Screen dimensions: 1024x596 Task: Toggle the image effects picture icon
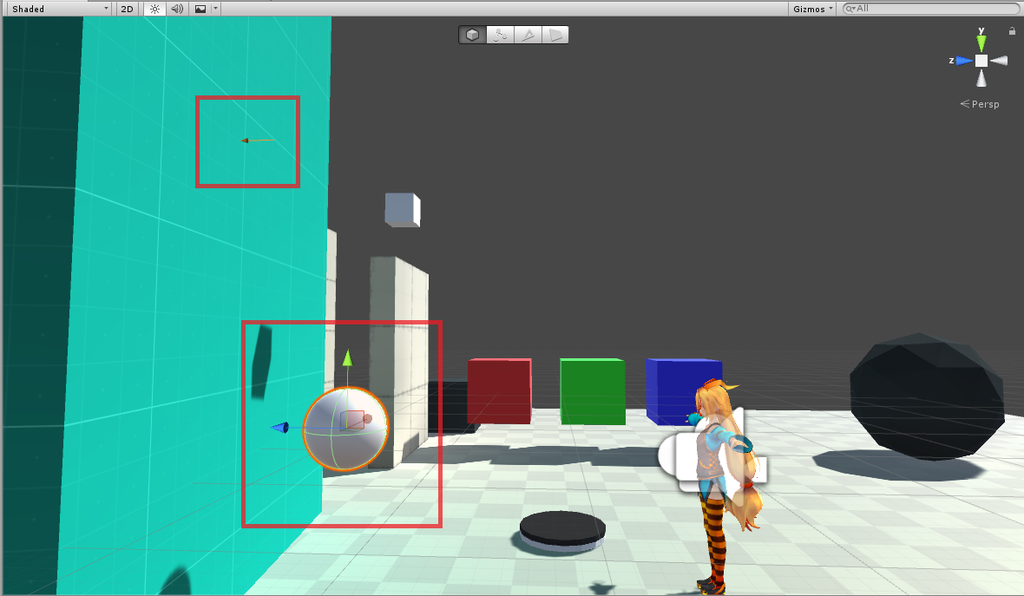tap(200, 8)
